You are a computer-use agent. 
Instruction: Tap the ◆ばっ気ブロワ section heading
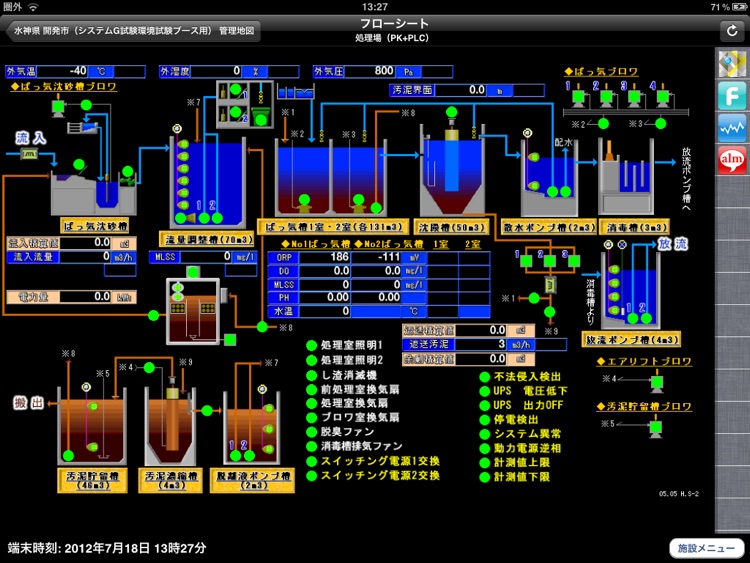(601, 72)
